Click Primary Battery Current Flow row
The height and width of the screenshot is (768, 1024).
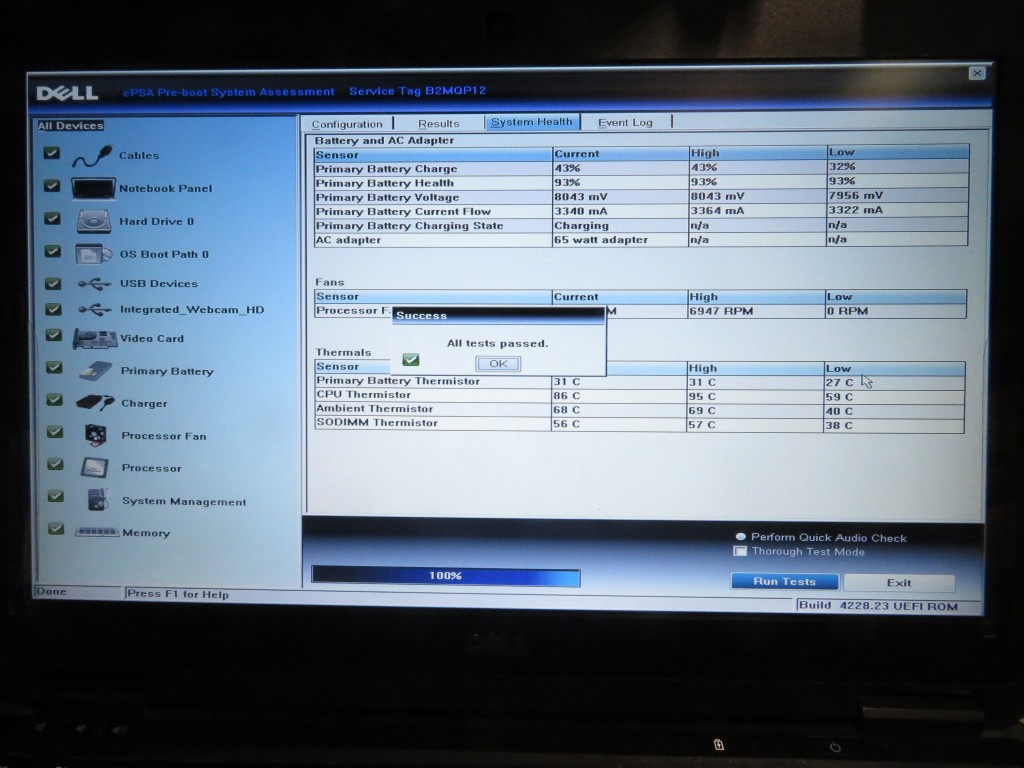[x=641, y=211]
